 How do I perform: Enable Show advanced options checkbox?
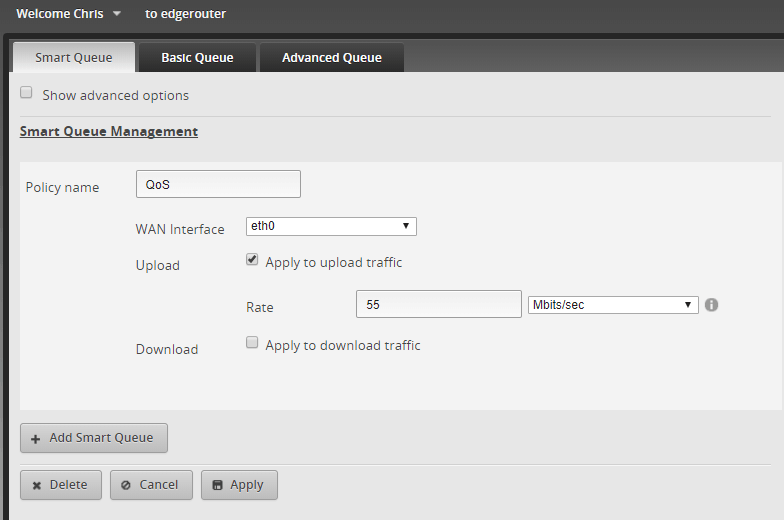(x=27, y=93)
